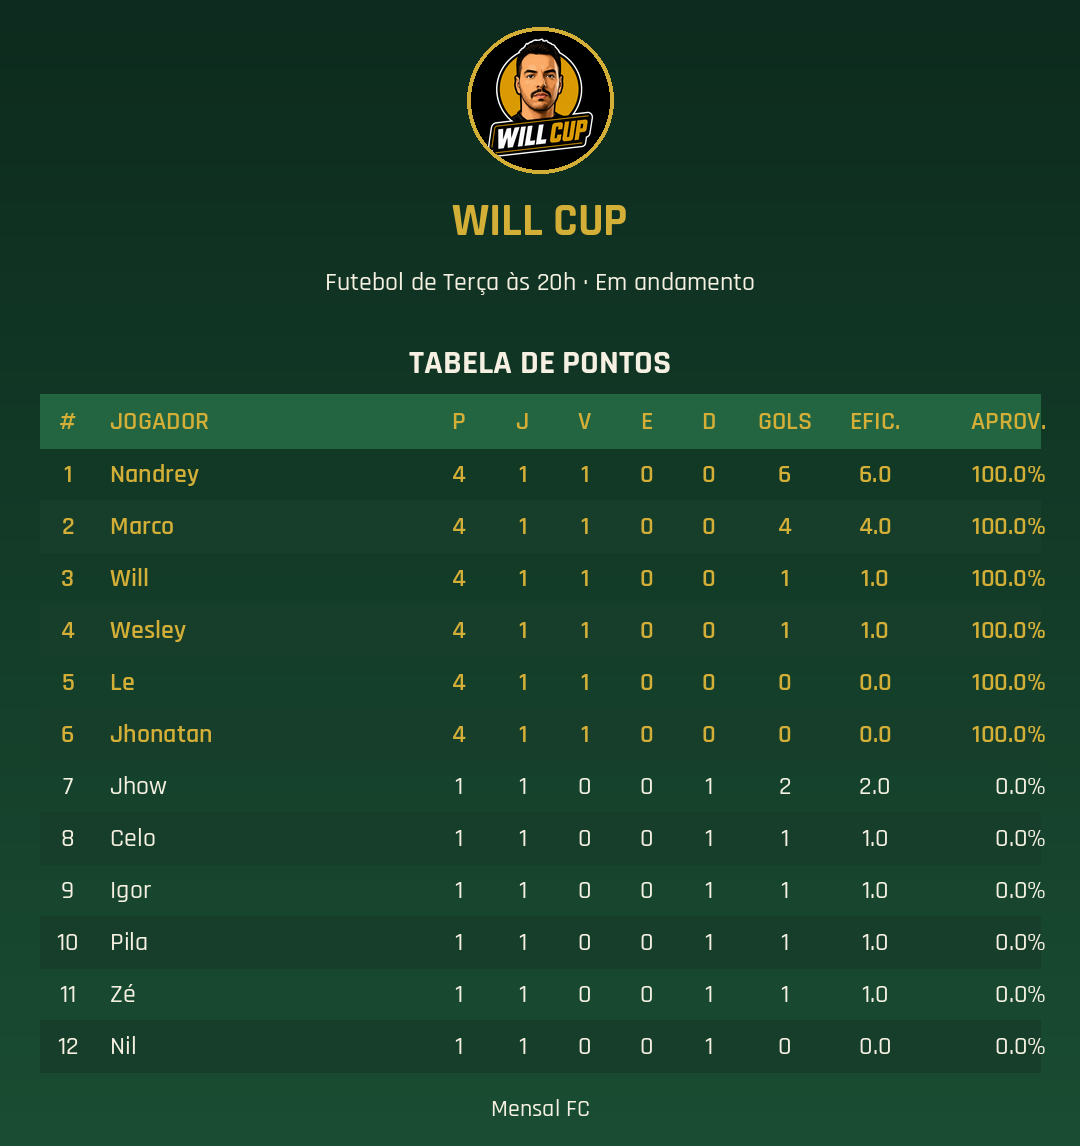Click the TABELA DE PONTOS heading

pos(540,363)
